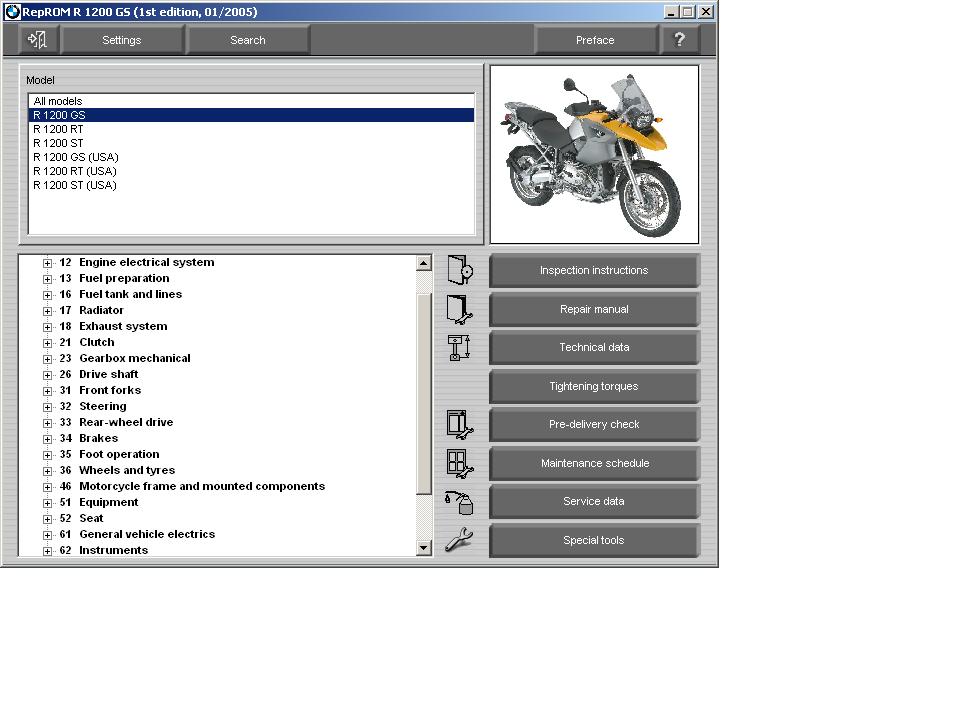Image resolution: width=960 pixels, height=723 pixels.
Task: Click the exit door icon in toolbar
Action: 38,40
